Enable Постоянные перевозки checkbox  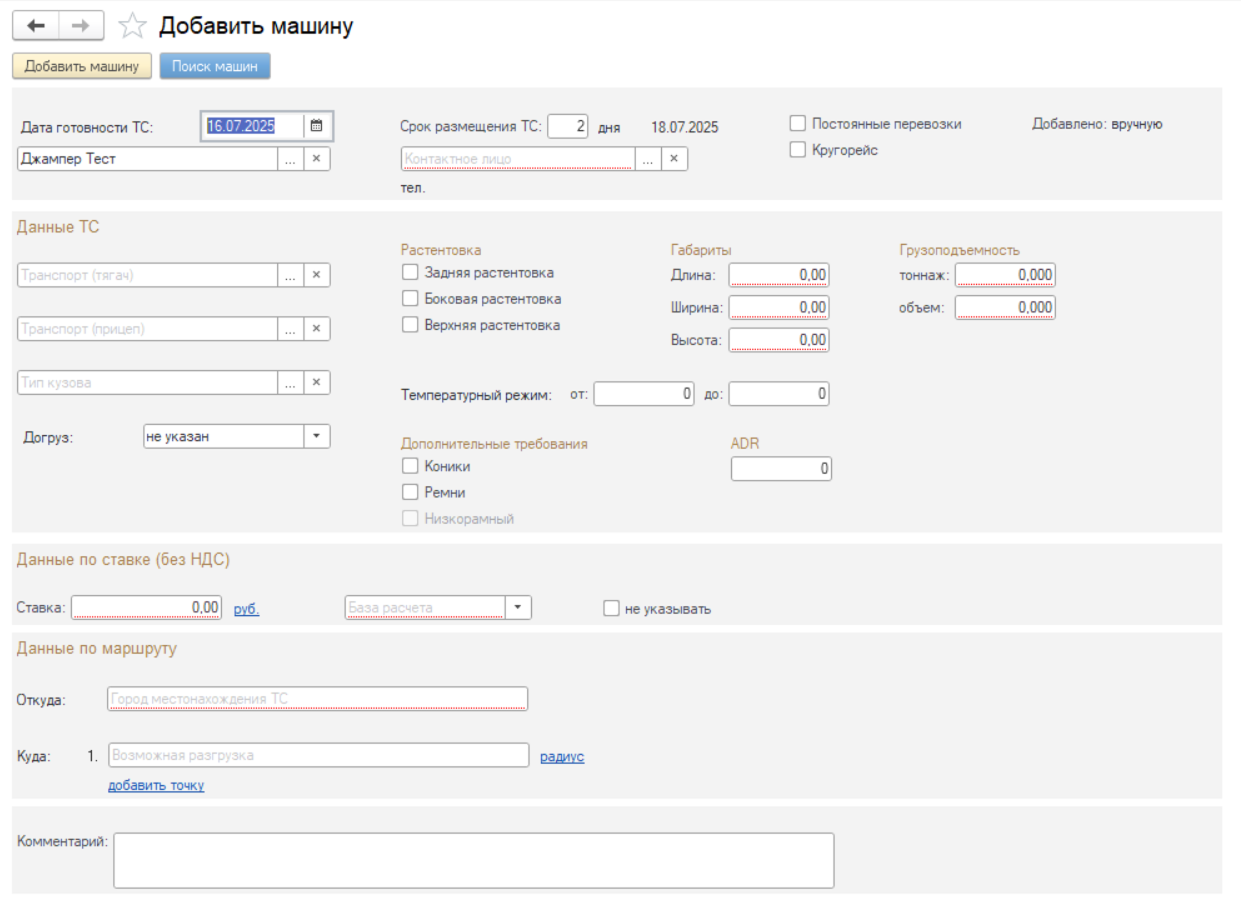pos(798,124)
